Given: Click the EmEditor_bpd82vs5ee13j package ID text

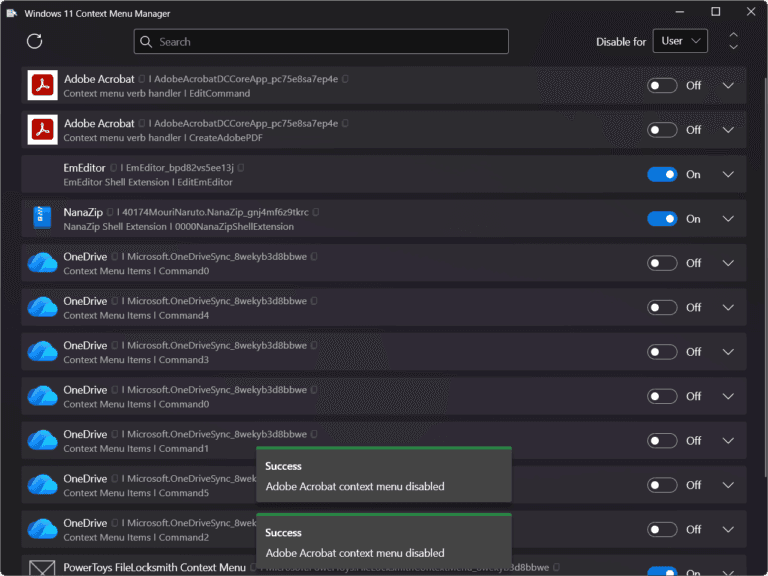Looking at the screenshot, I should 180,168.
